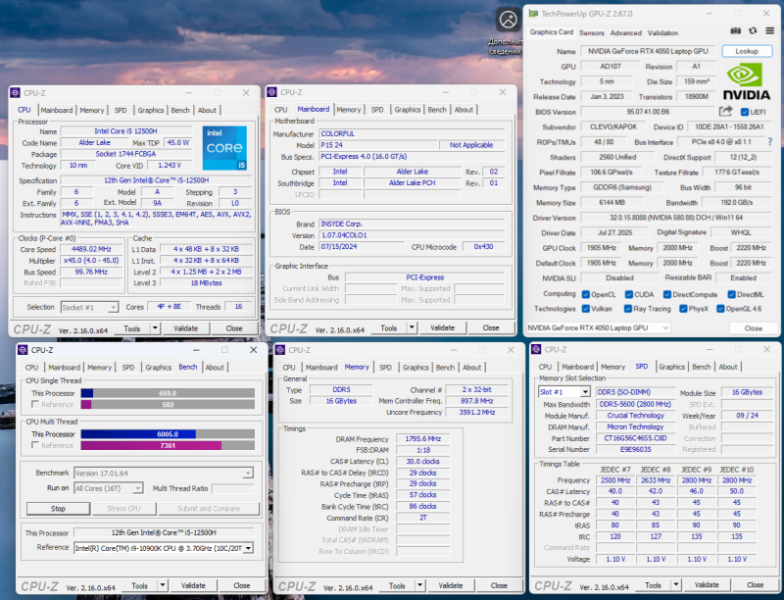Click the NVIDIA logo in GPU-Z
Screen dimensions: 784x600
pos(747,81)
